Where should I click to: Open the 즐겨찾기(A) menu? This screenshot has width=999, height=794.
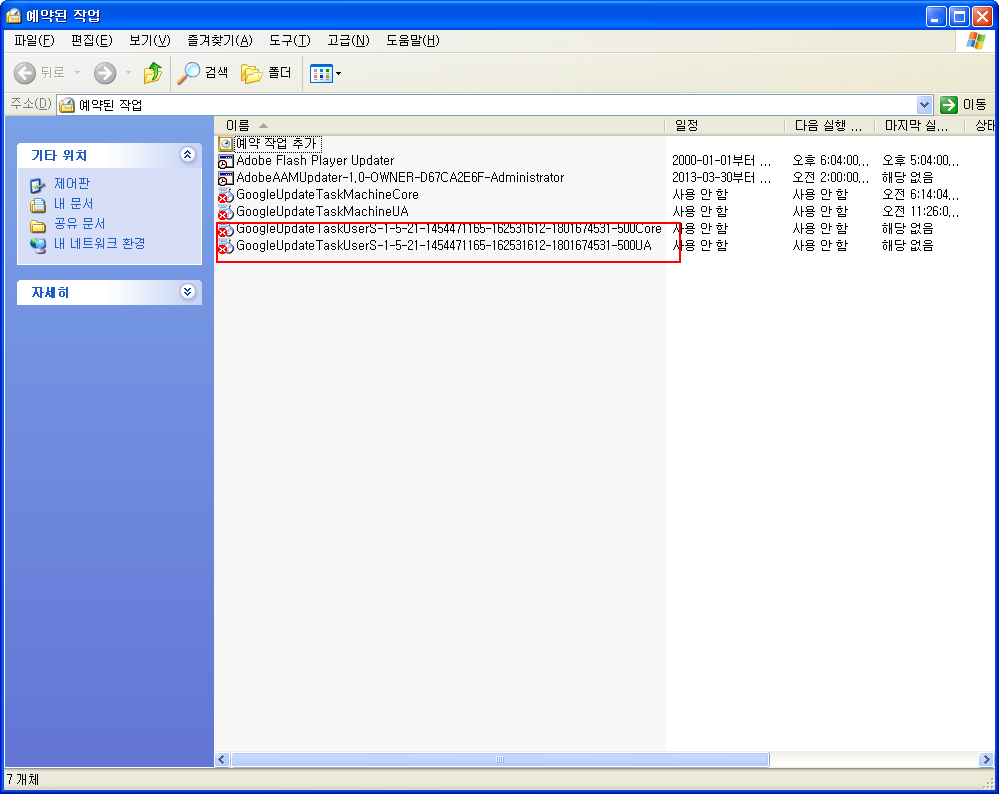[x=220, y=41]
